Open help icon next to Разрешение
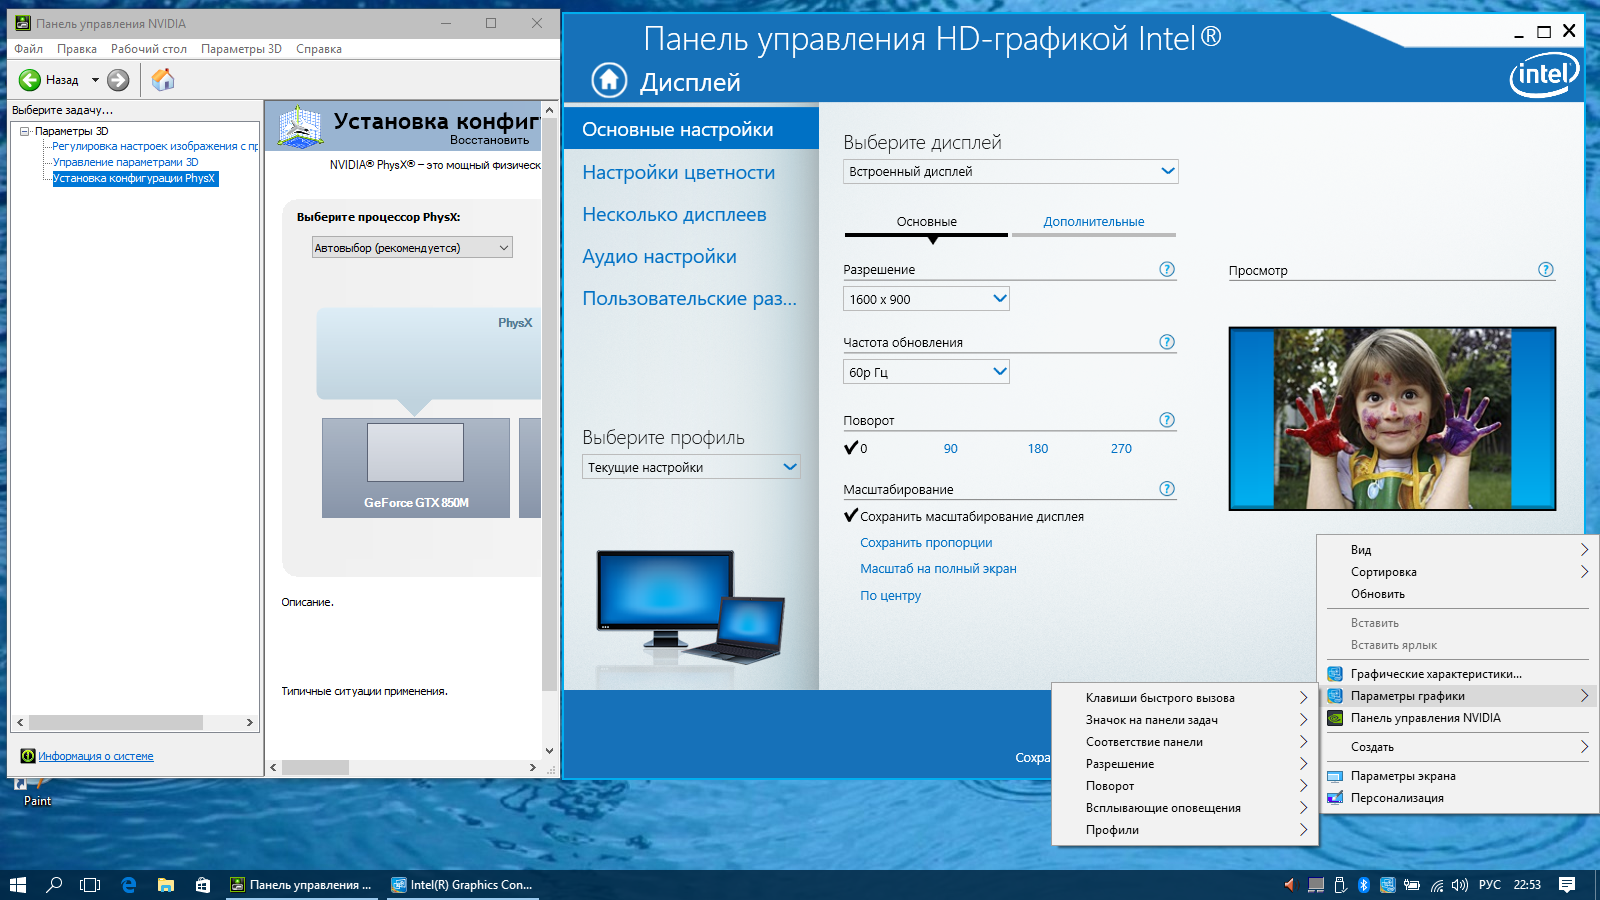The width and height of the screenshot is (1600, 900). (x=1167, y=269)
